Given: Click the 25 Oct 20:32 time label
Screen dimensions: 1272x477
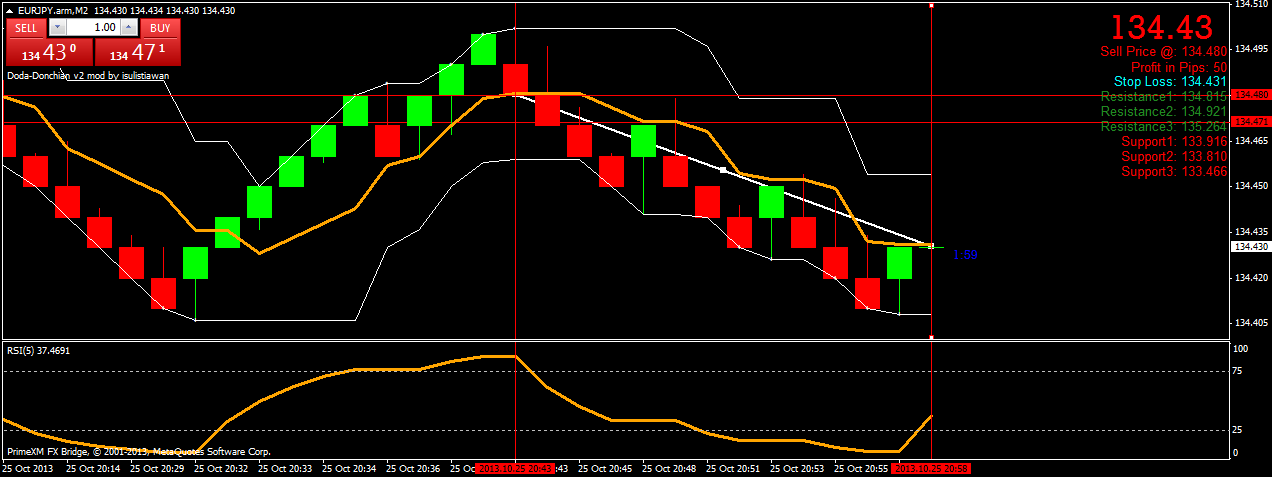Looking at the screenshot, I should 221,468.
